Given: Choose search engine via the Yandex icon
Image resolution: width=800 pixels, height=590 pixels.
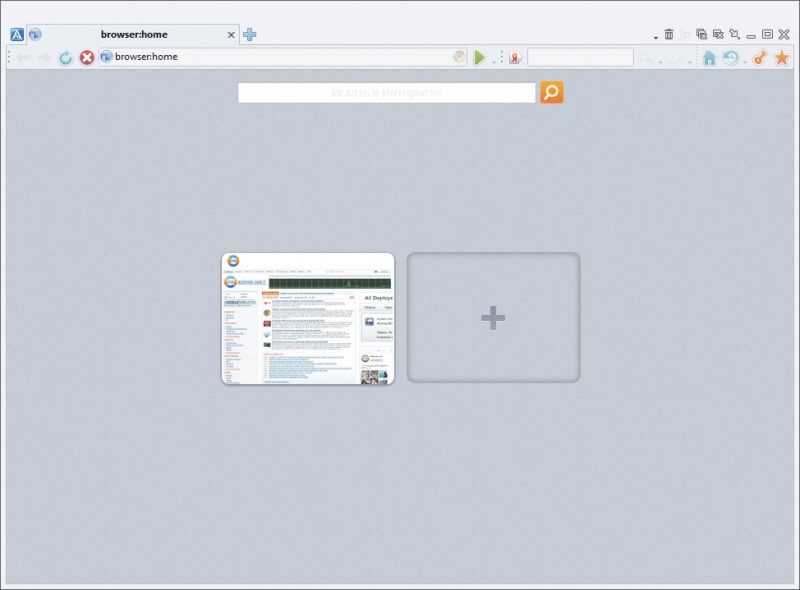Looking at the screenshot, I should [x=515, y=58].
